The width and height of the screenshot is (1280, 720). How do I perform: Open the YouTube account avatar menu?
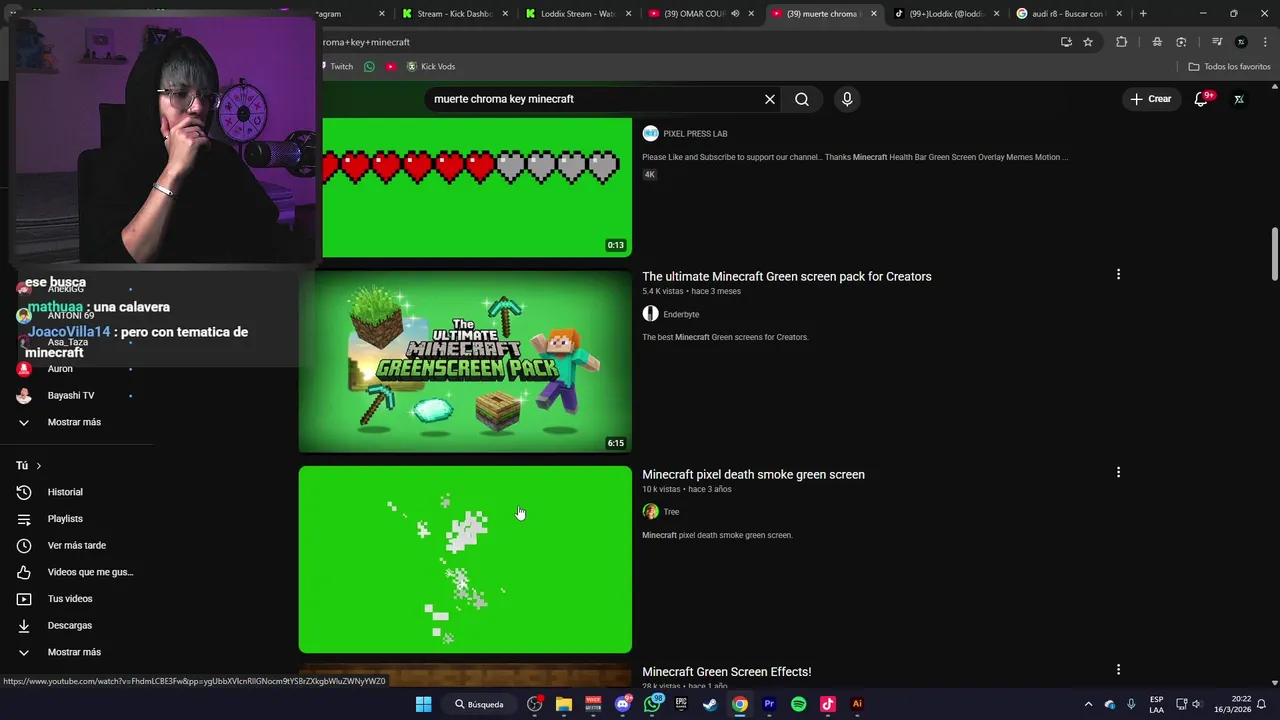(1239, 99)
